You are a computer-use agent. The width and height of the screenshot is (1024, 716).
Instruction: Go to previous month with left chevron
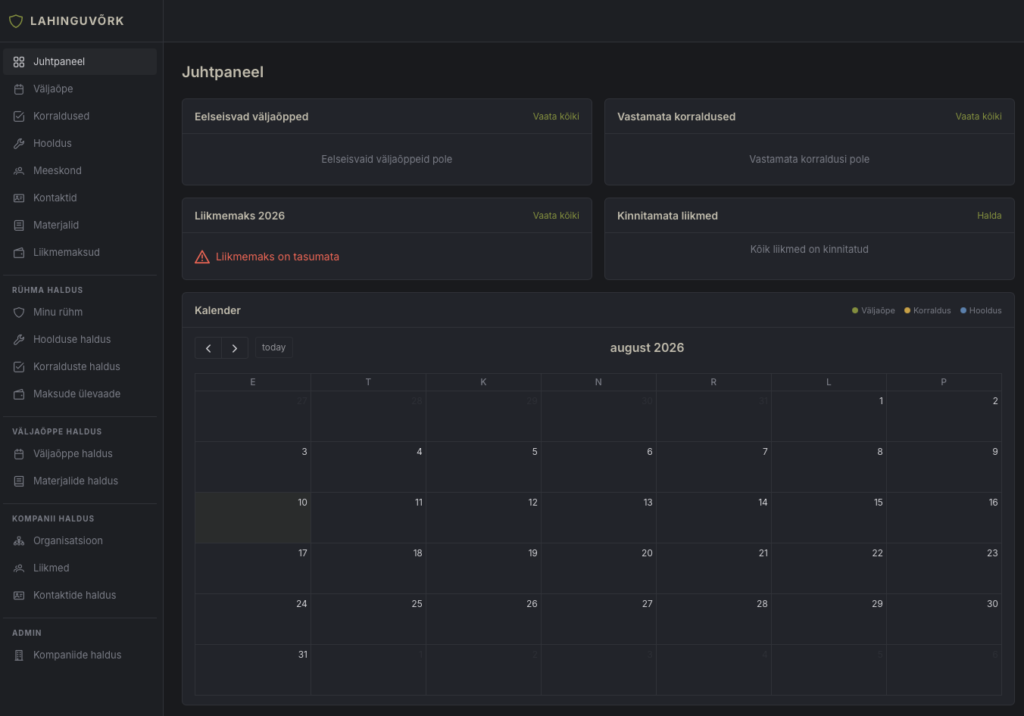[208, 348]
